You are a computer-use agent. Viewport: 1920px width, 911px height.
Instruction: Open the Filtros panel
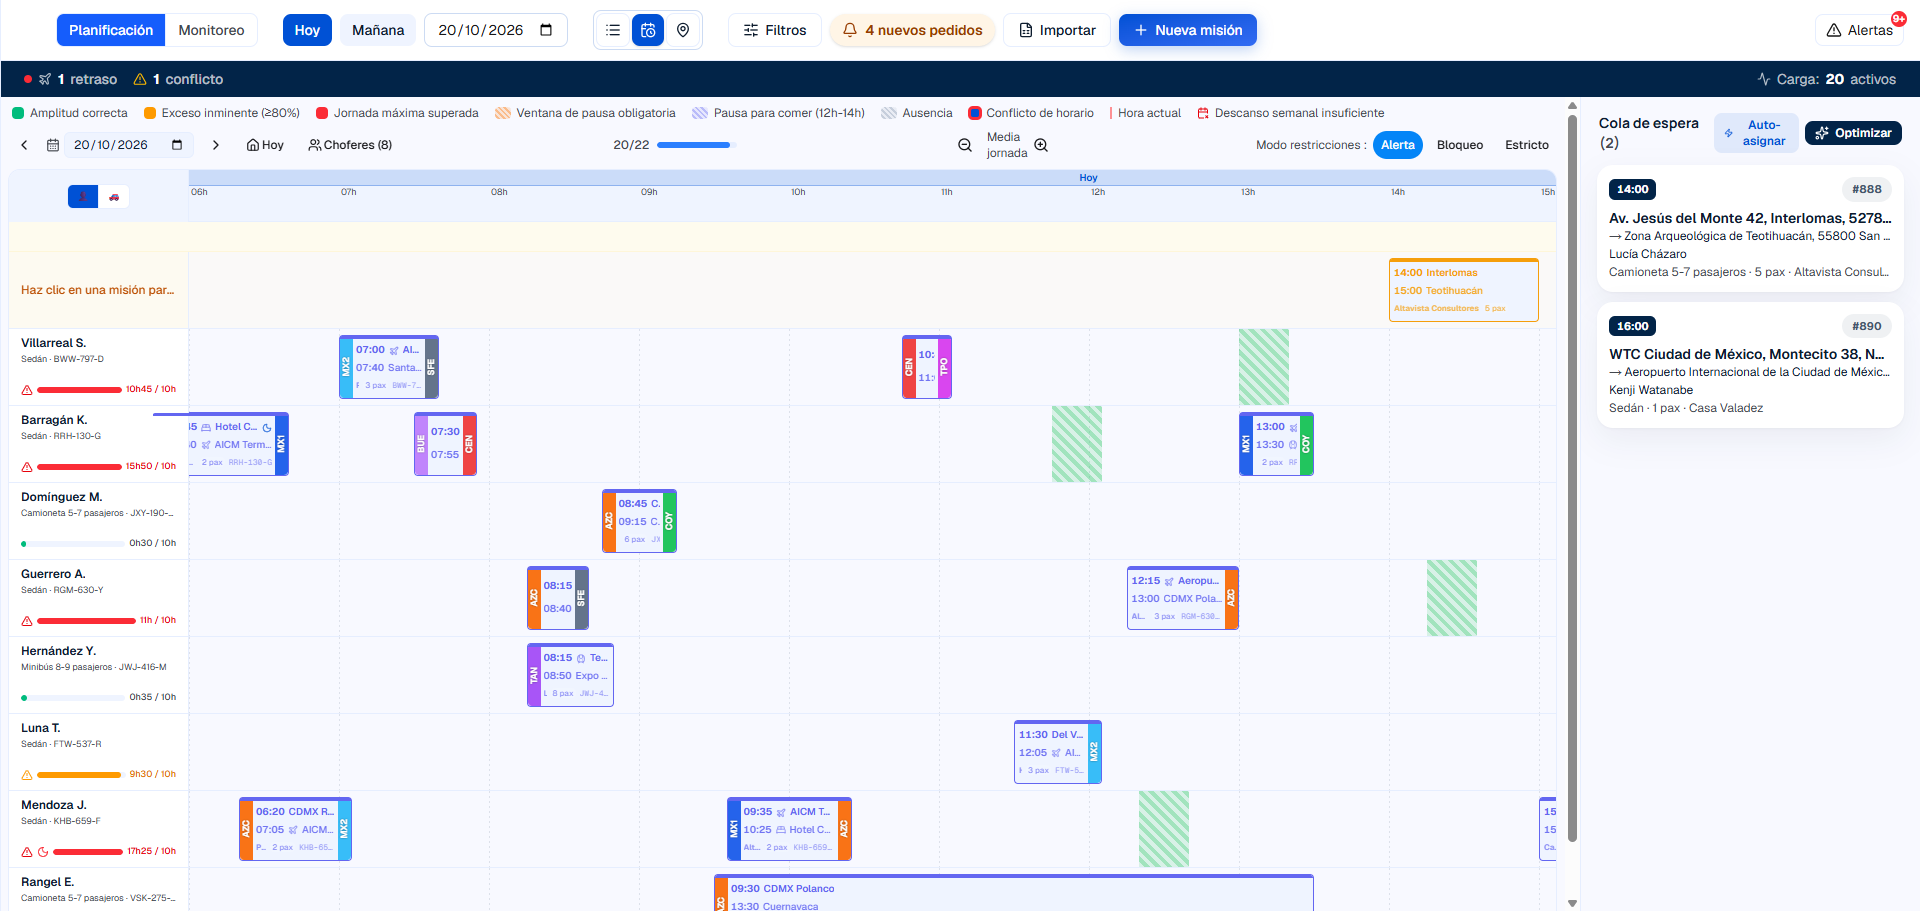pyautogui.click(x=775, y=30)
